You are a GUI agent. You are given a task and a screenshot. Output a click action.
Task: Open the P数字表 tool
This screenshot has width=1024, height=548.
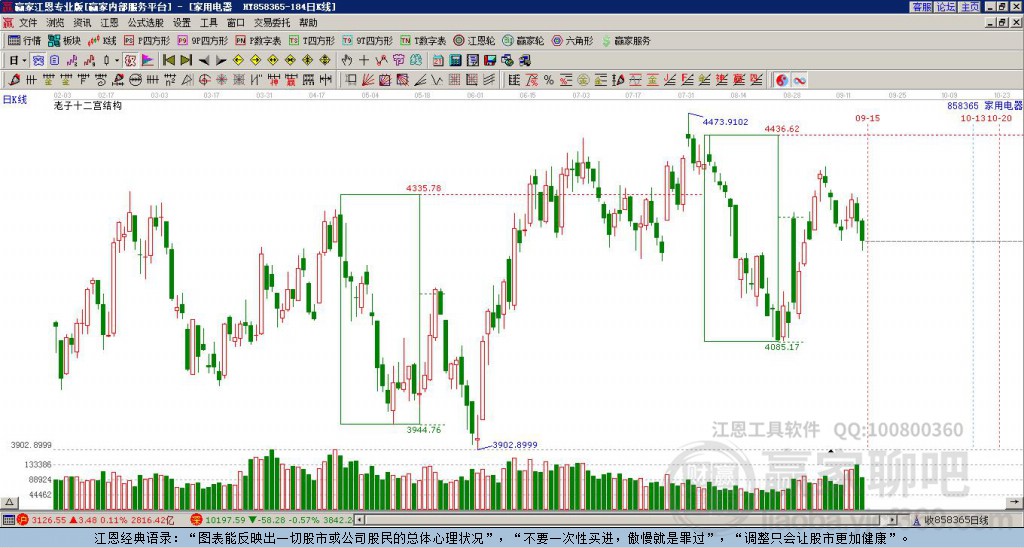259,40
